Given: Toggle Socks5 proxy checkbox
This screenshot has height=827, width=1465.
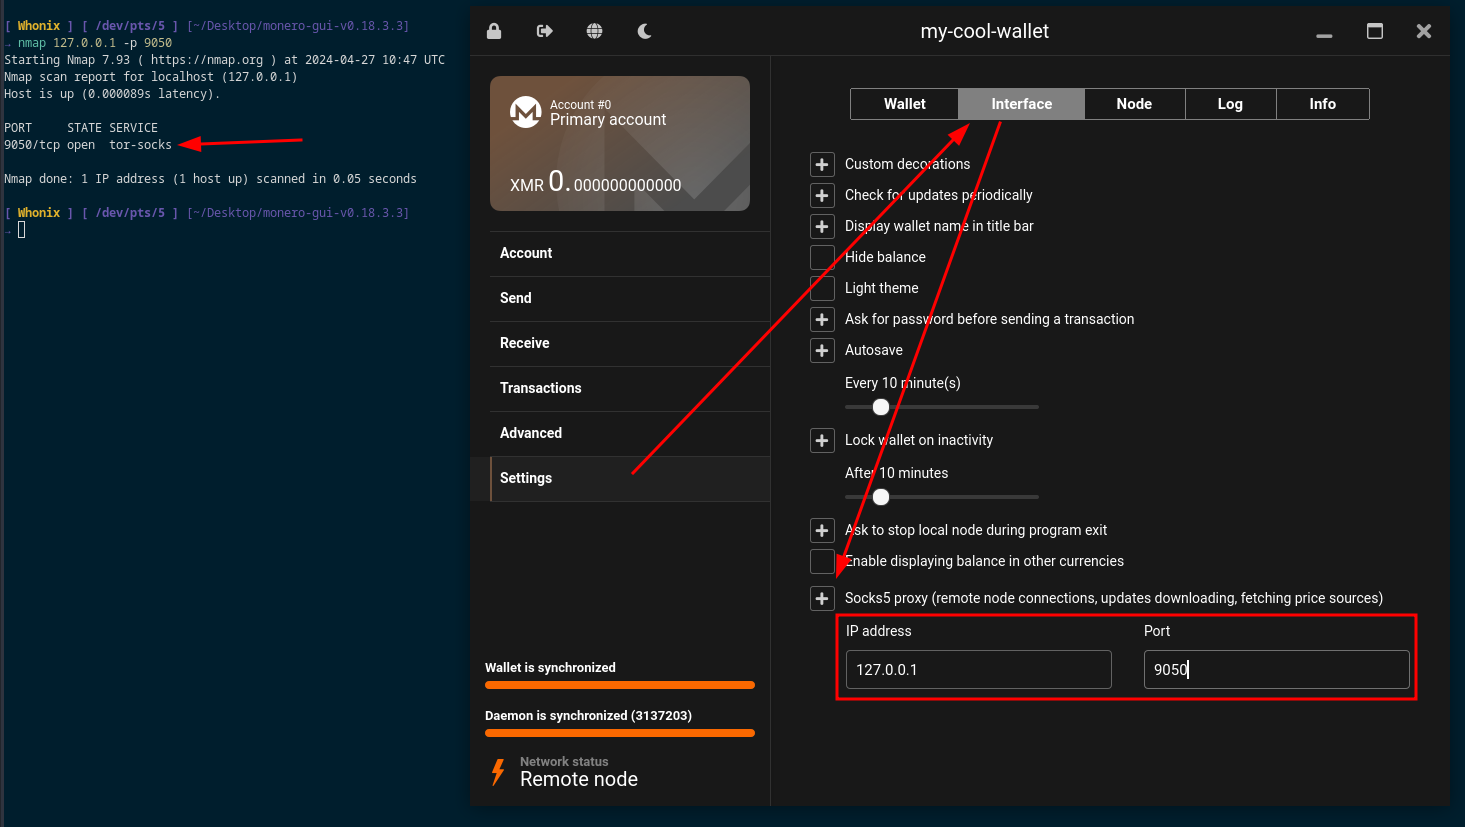Looking at the screenshot, I should coord(822,598).
